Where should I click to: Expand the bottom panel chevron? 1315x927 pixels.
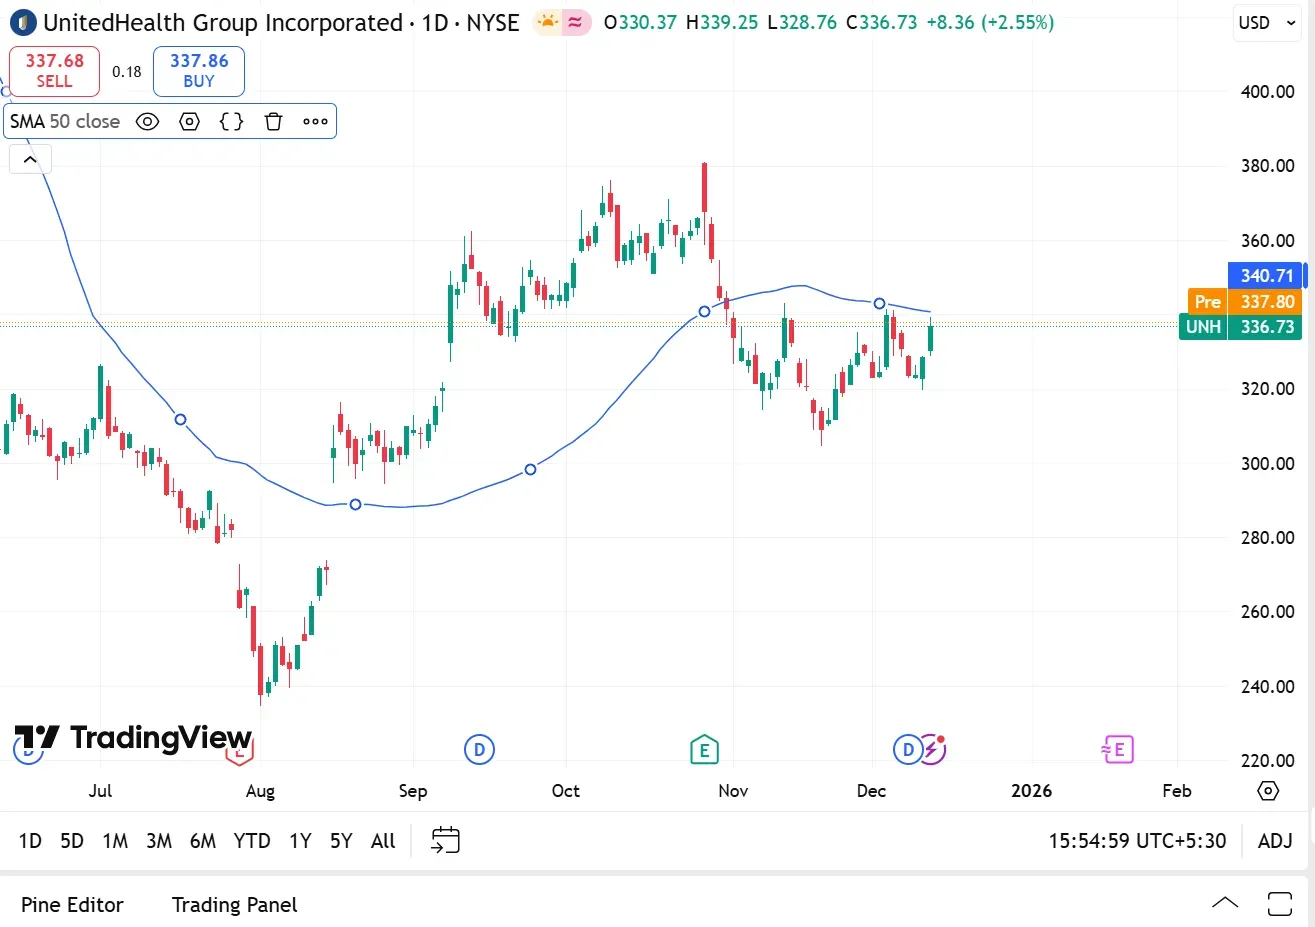click(1225, 904)
